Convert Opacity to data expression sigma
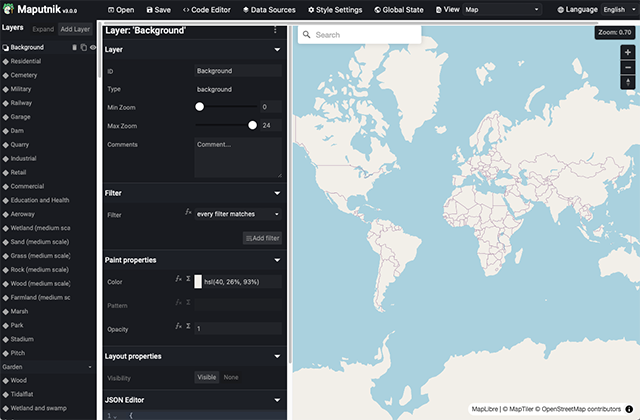 pyautogui.click(x=188, y=326)
